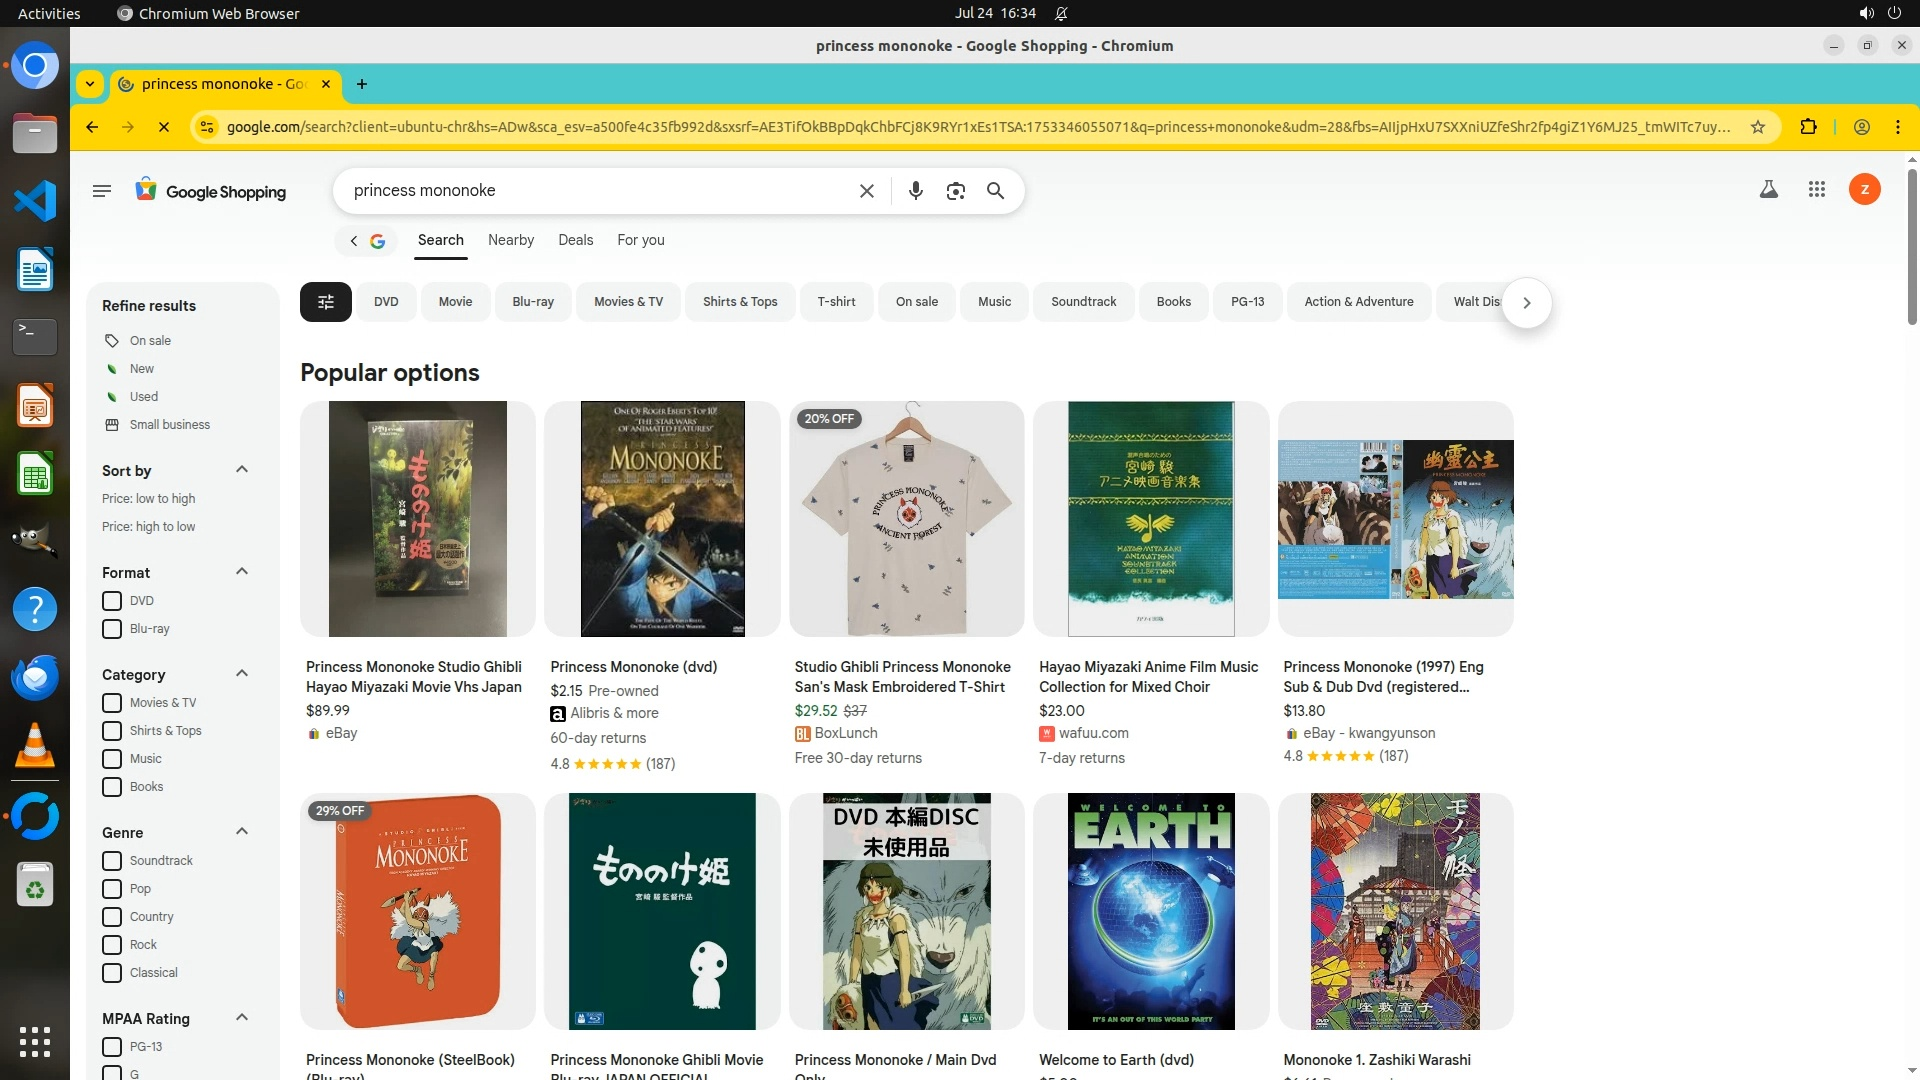Open the filters slider chip icon
The width and height of the screenshot is (1920, 1080).
click(325, 302)
